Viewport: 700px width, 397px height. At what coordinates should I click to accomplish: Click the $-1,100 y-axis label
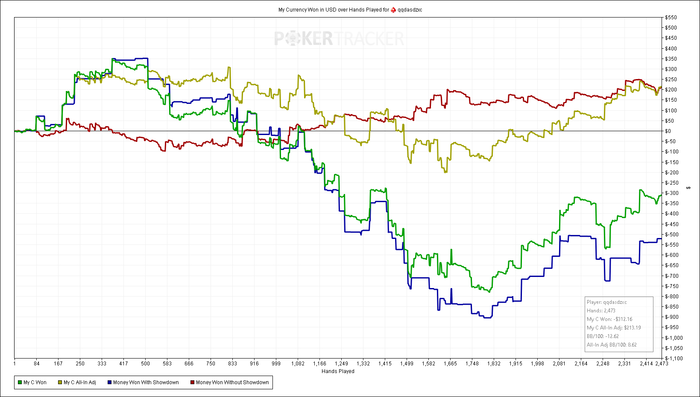pyautogui.click(x=674, y=358)
